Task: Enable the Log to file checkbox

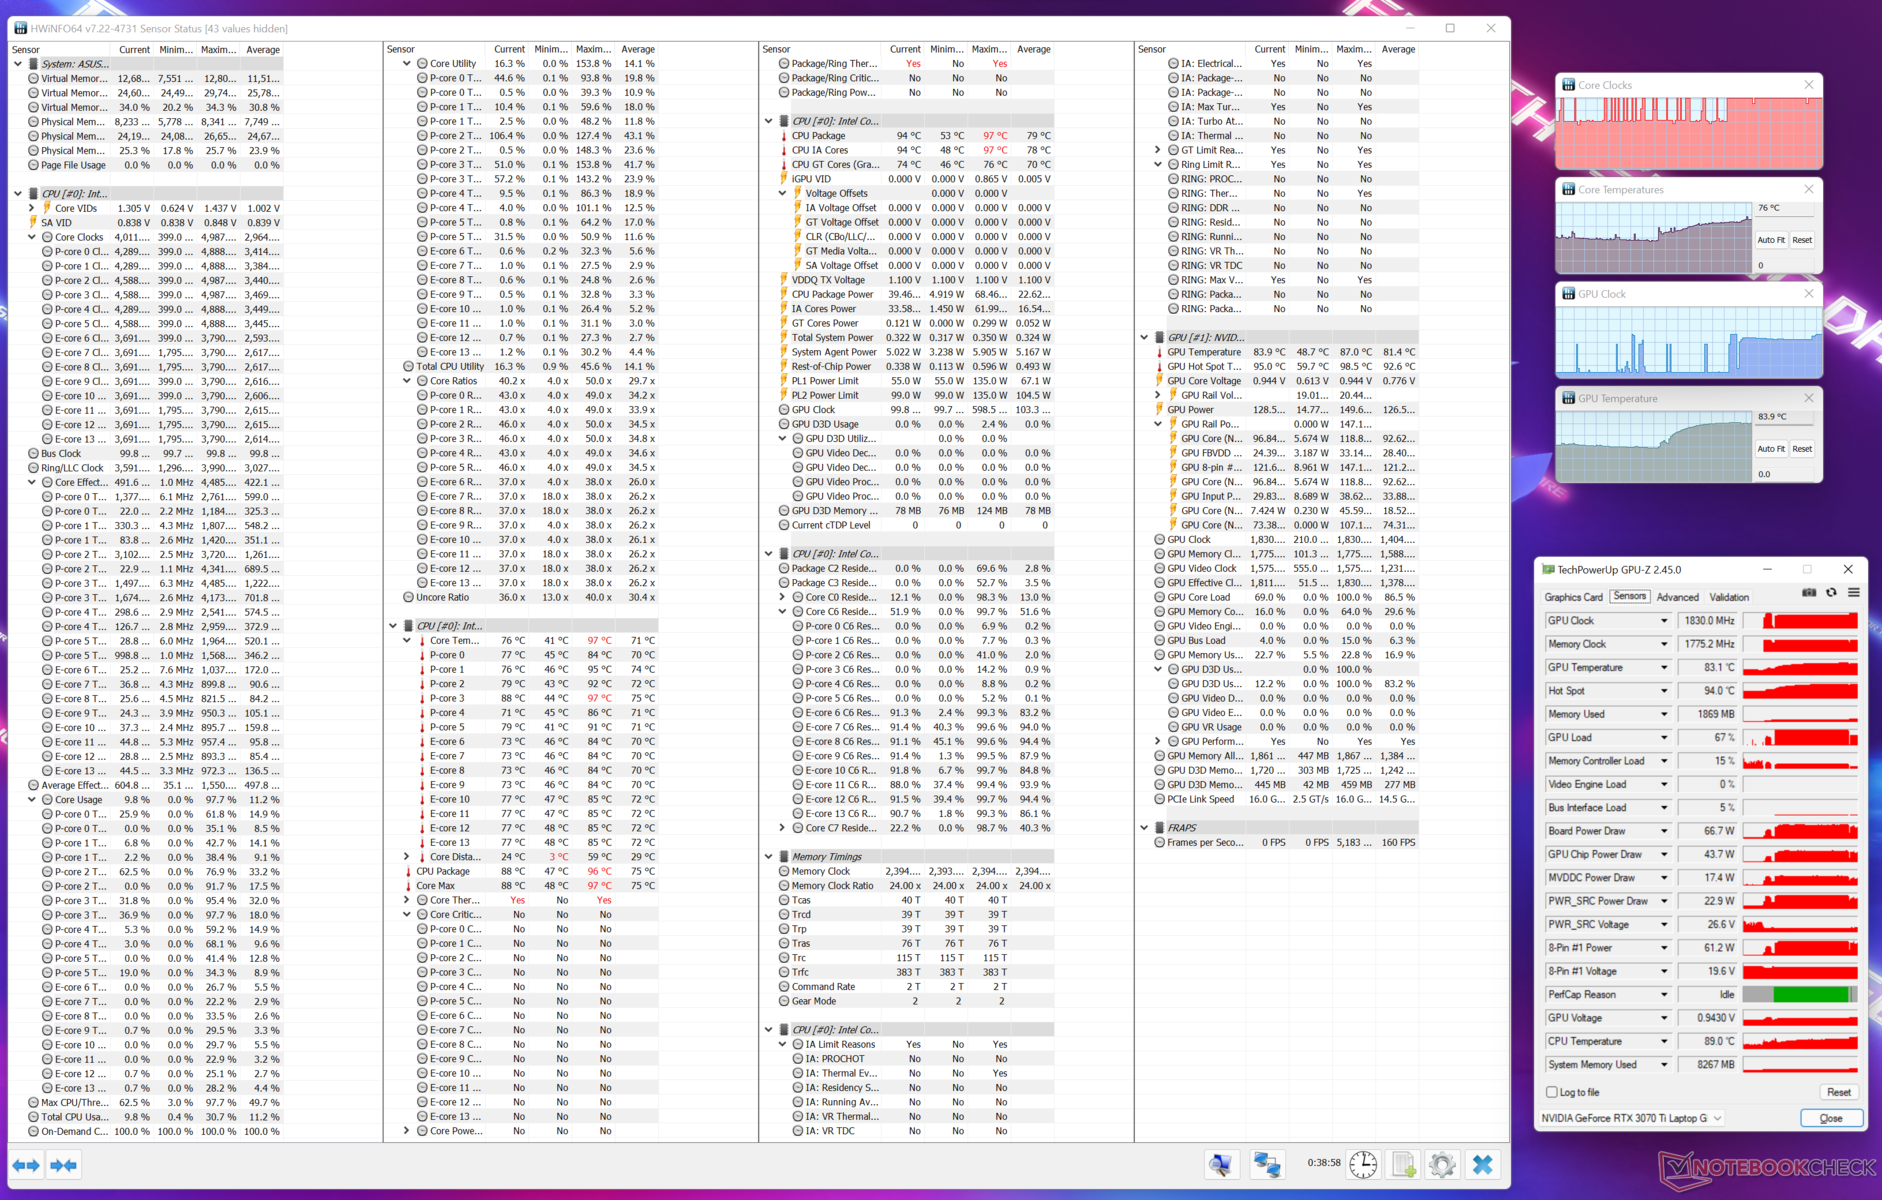Action: tap(1552, 1092)
